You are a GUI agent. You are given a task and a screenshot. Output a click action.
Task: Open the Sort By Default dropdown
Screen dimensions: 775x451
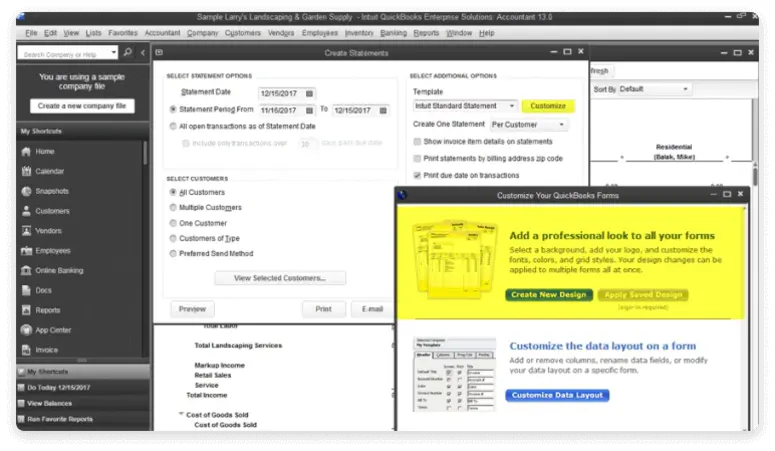click(654, 89)
